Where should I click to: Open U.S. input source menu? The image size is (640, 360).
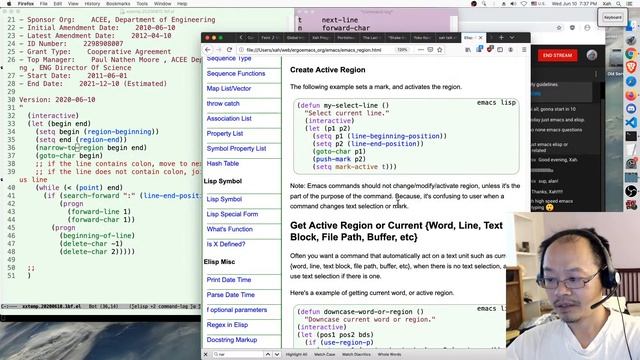coord(539,4)
